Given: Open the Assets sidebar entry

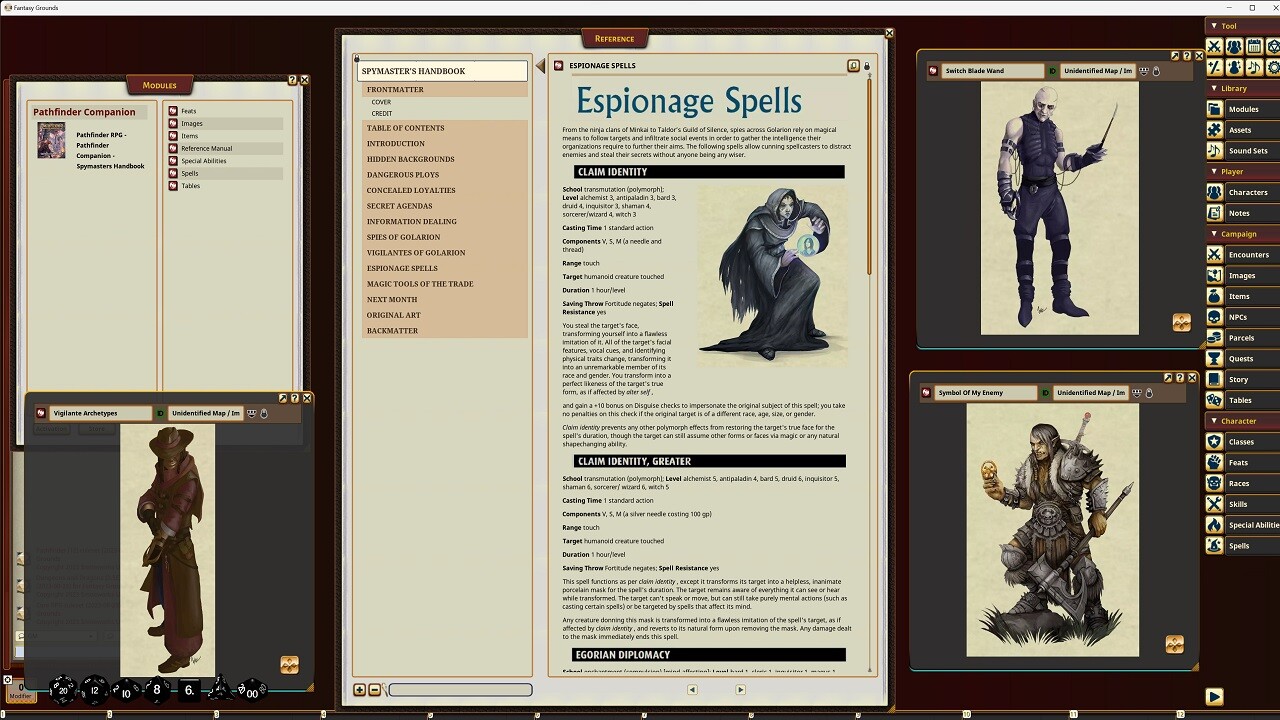Looking at the screenshot, I should (x=1239, y=130).
